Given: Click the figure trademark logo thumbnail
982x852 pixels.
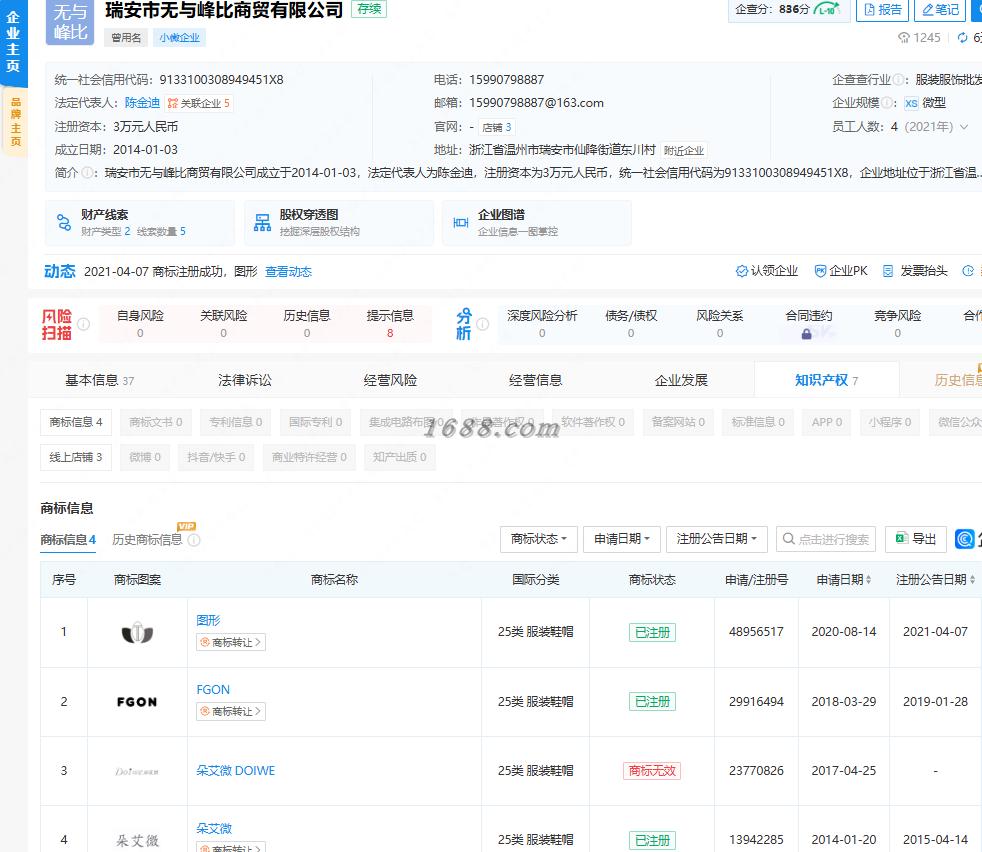Looking at the screenshot, I should [137, 633].
